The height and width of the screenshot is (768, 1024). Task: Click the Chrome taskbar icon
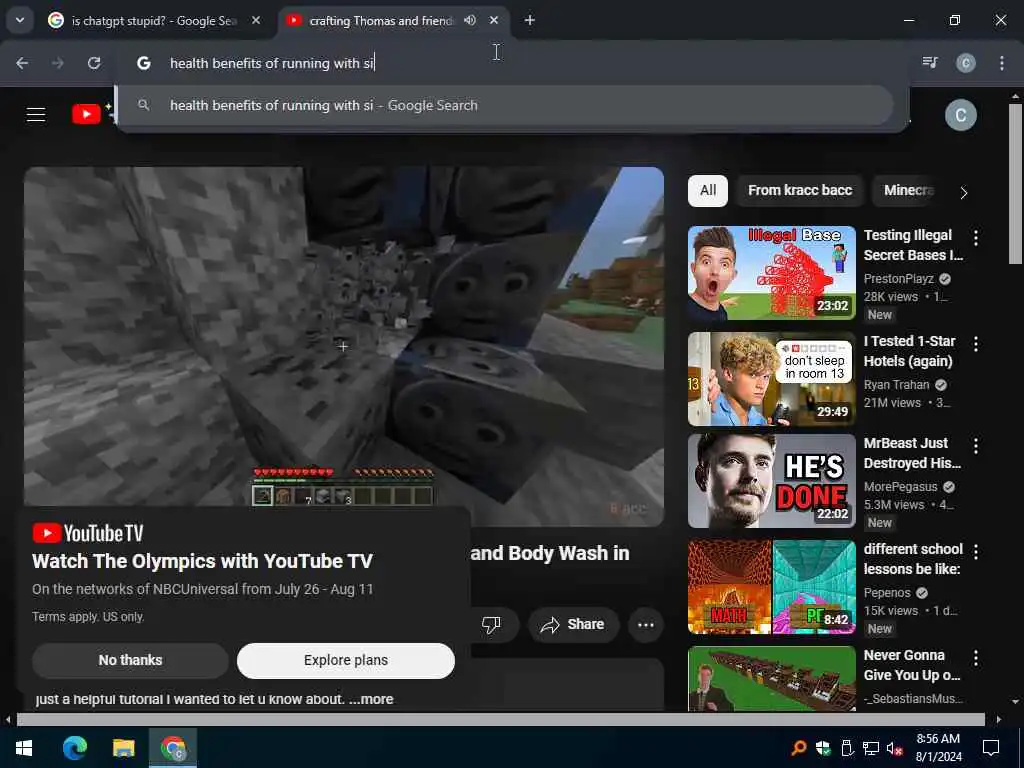(173, 748)
